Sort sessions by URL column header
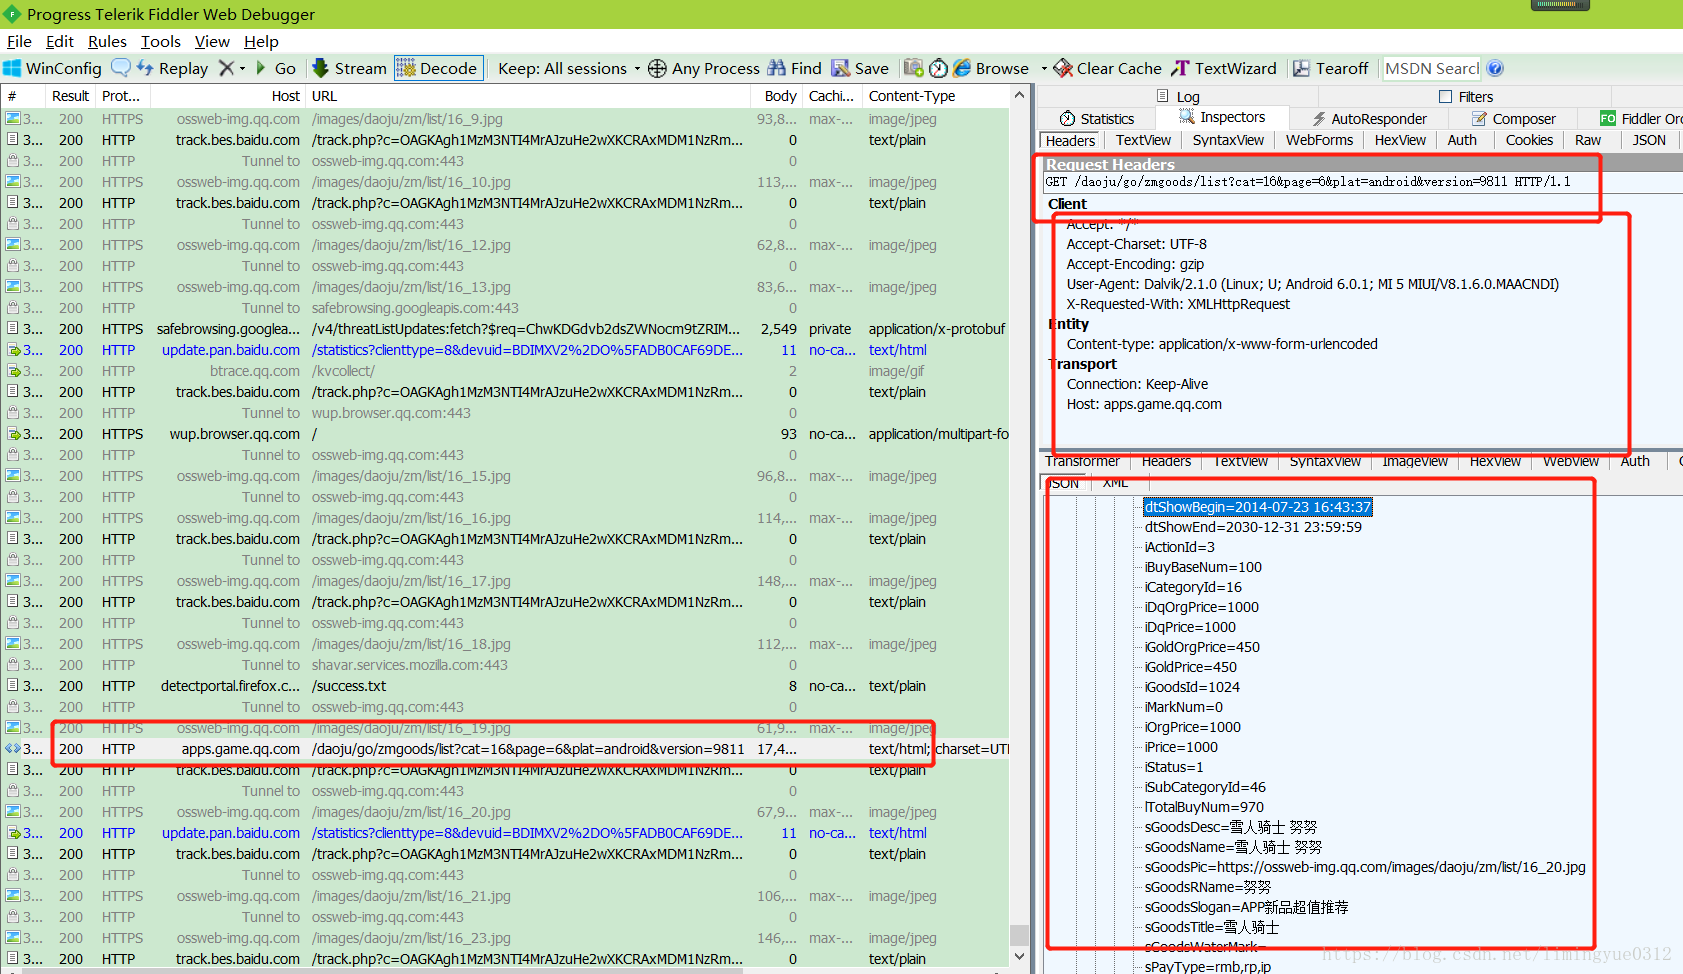 [528, 96]
